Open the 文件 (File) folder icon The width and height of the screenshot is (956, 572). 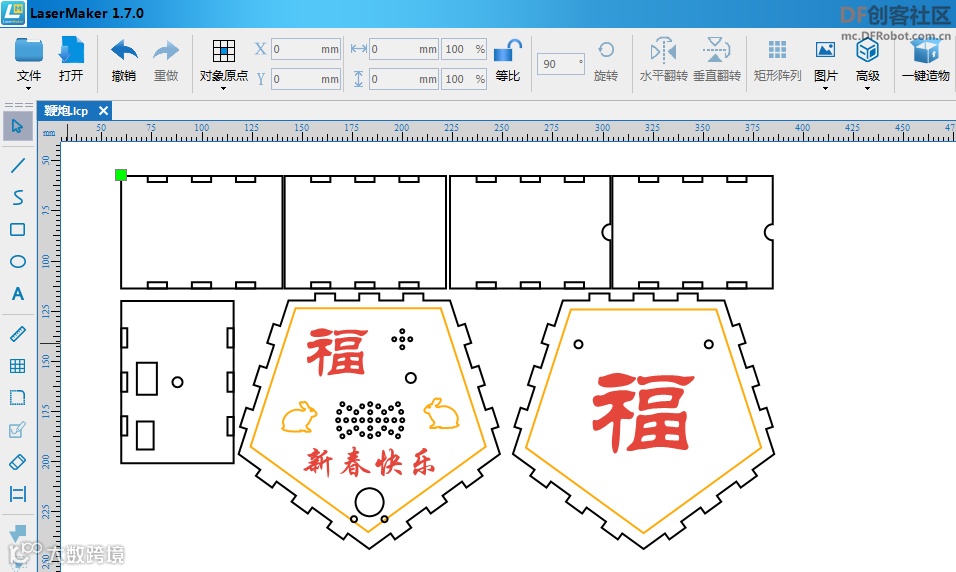click(x=29, y=50)
